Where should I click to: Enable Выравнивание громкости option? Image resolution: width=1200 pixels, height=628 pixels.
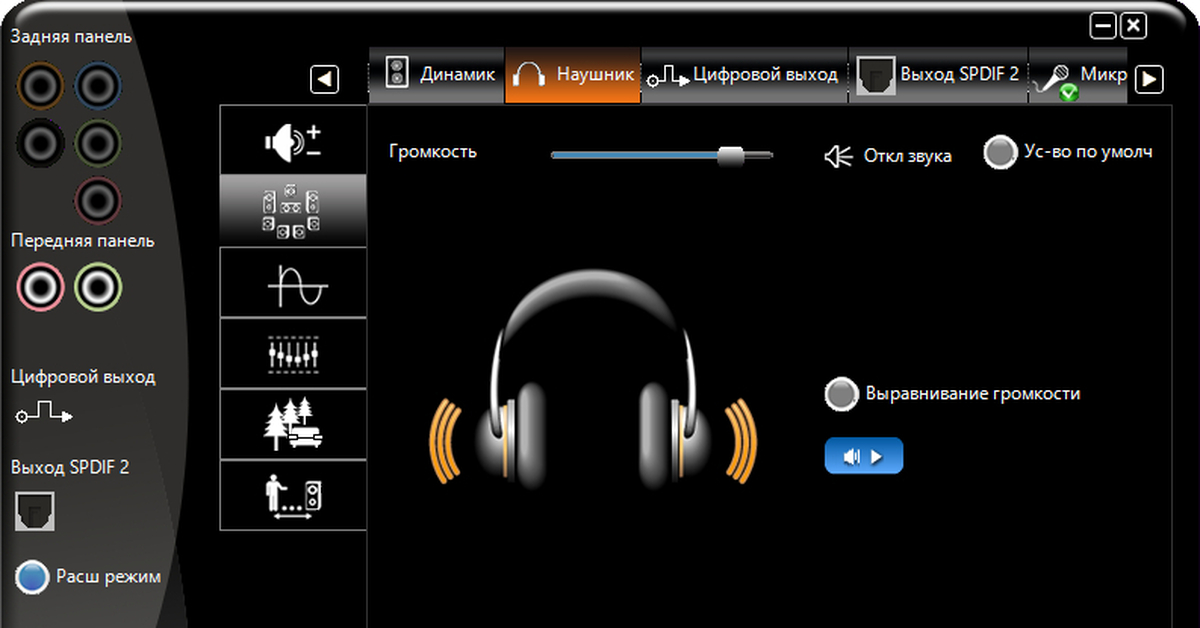[842, 394]
